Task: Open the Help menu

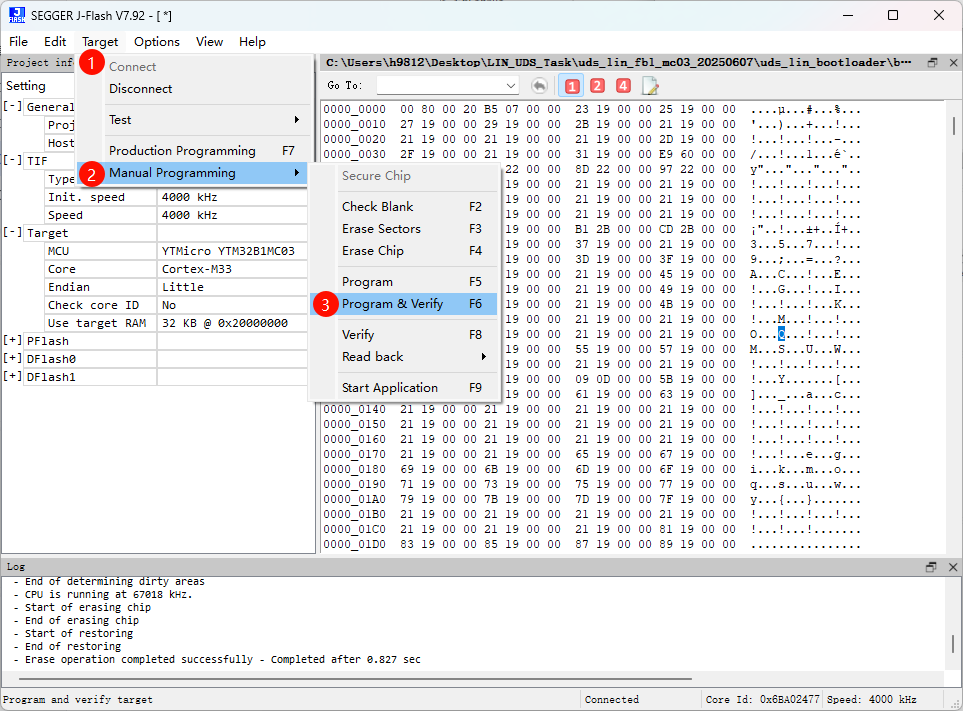Action: click(x=252, y=42)
